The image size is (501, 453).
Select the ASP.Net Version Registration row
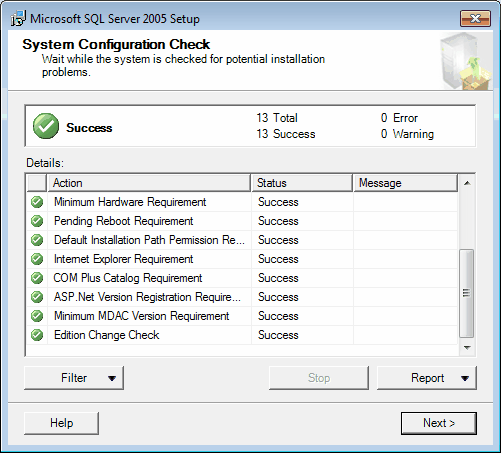click(242, 297)
